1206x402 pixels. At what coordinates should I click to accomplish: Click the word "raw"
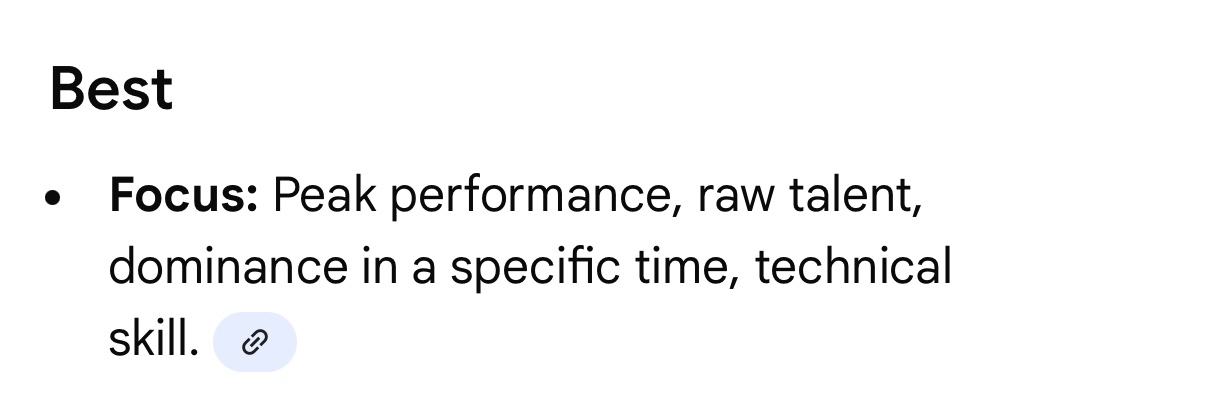click(x=736, y=198)
